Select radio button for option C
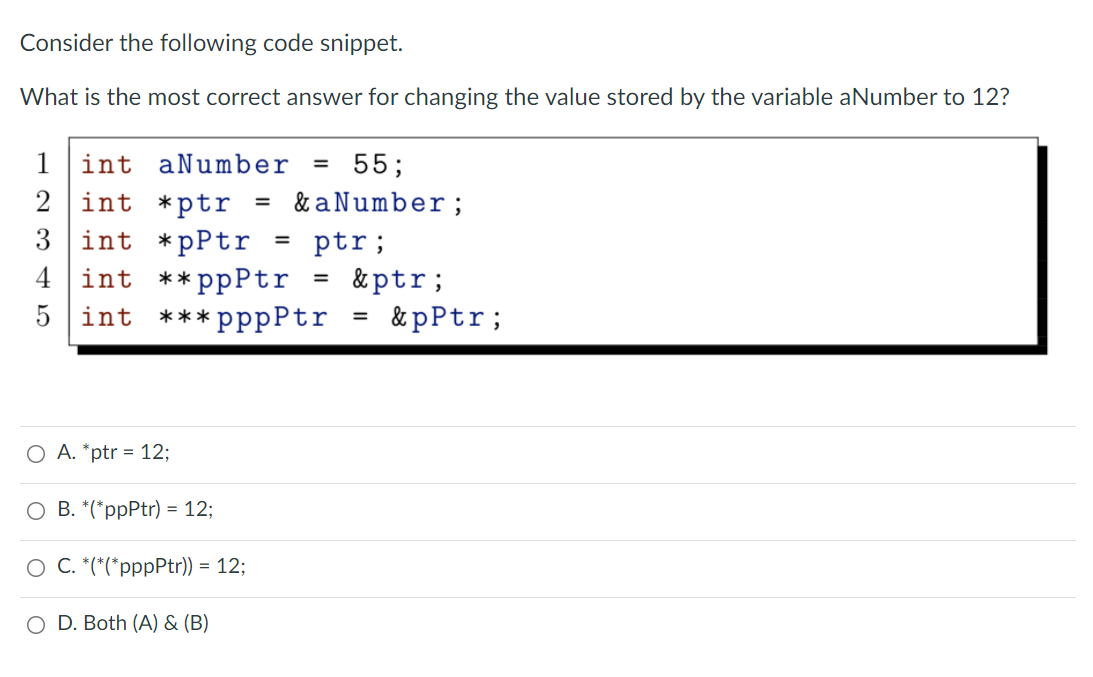The width and height of the screenshot is (1093, 677). [x=35, y=566]
